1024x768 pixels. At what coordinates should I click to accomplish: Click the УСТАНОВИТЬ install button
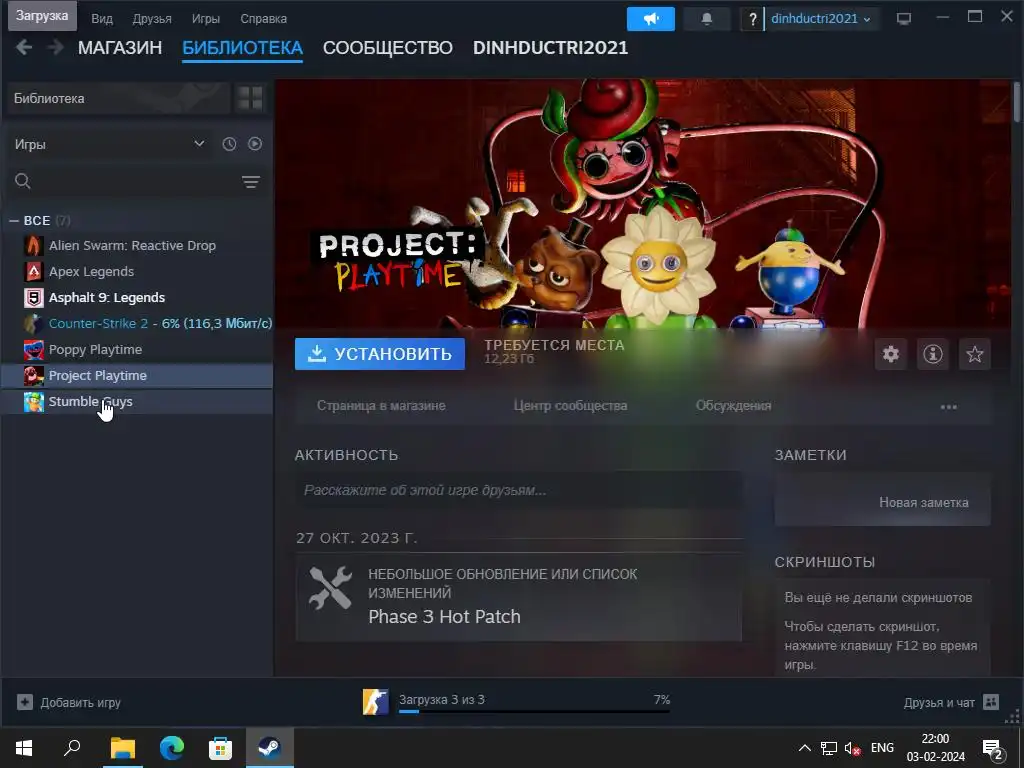[379, 354]
